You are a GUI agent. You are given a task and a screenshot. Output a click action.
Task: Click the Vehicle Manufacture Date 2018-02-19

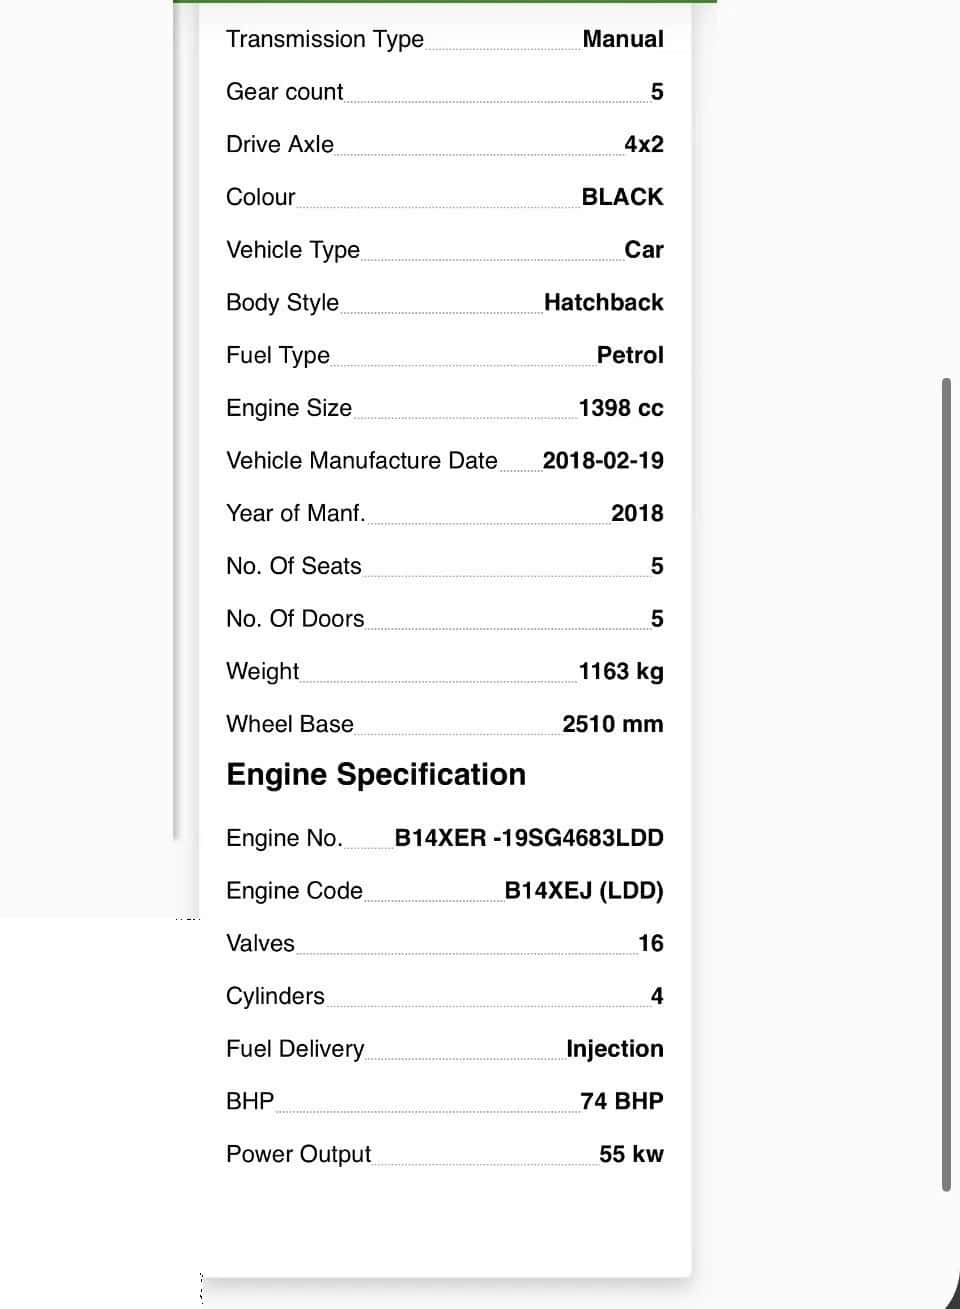click(603, 460)
